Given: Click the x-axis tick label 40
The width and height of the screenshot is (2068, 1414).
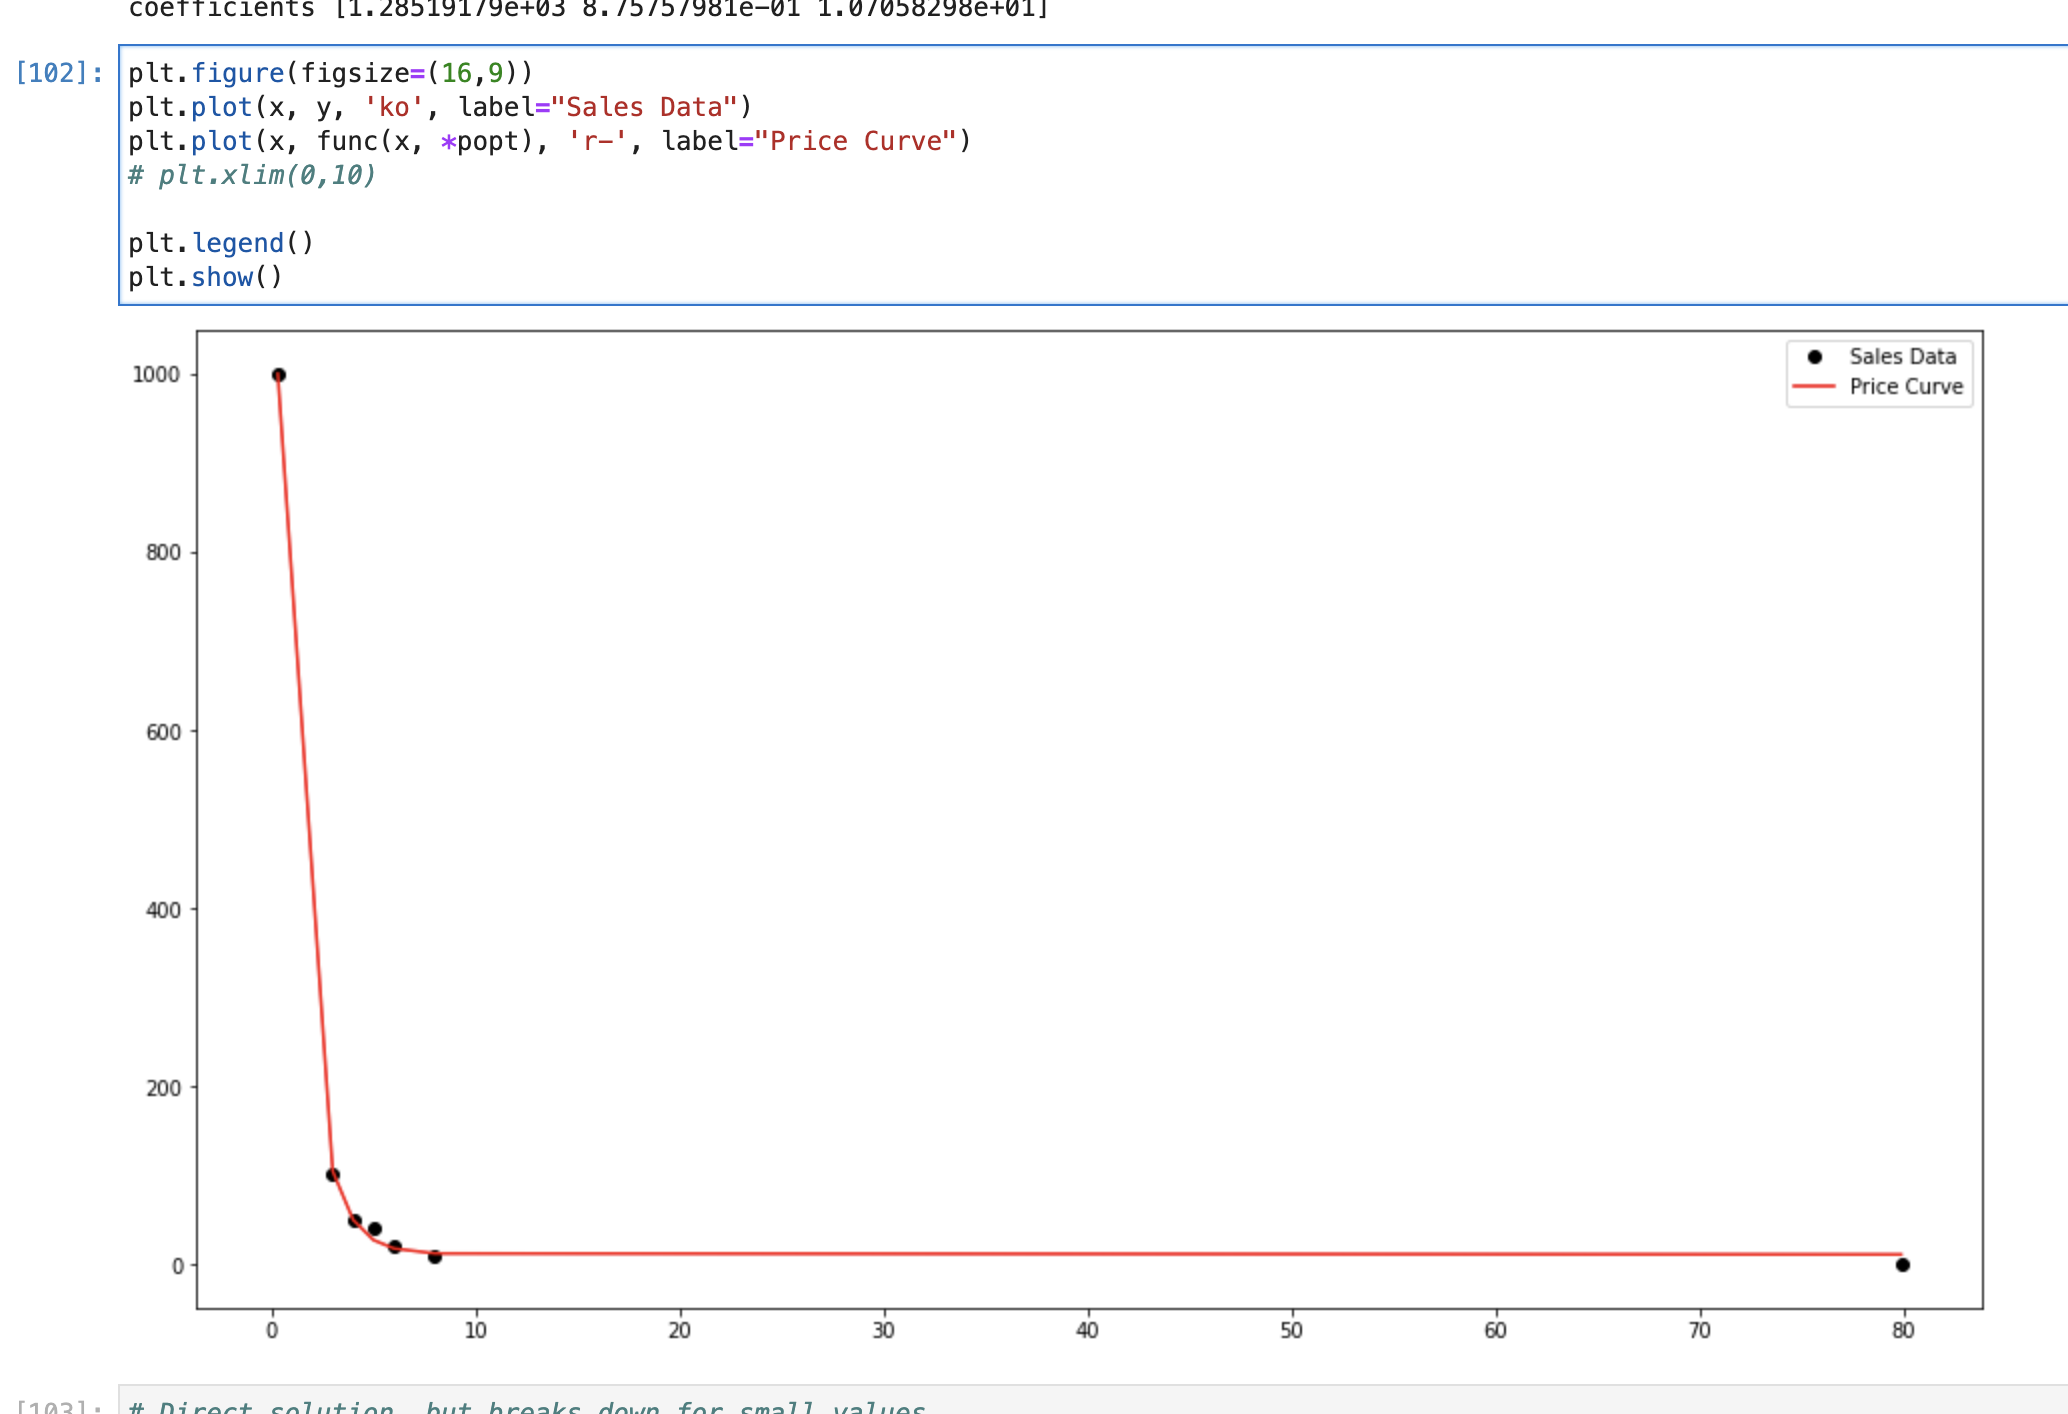Looking at the screenshot, I should (1087, 1330).
